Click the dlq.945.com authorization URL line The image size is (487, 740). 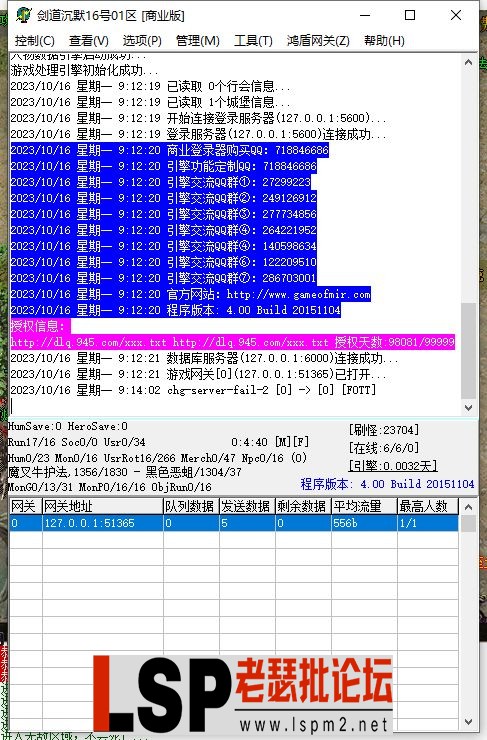pos(233,342)
